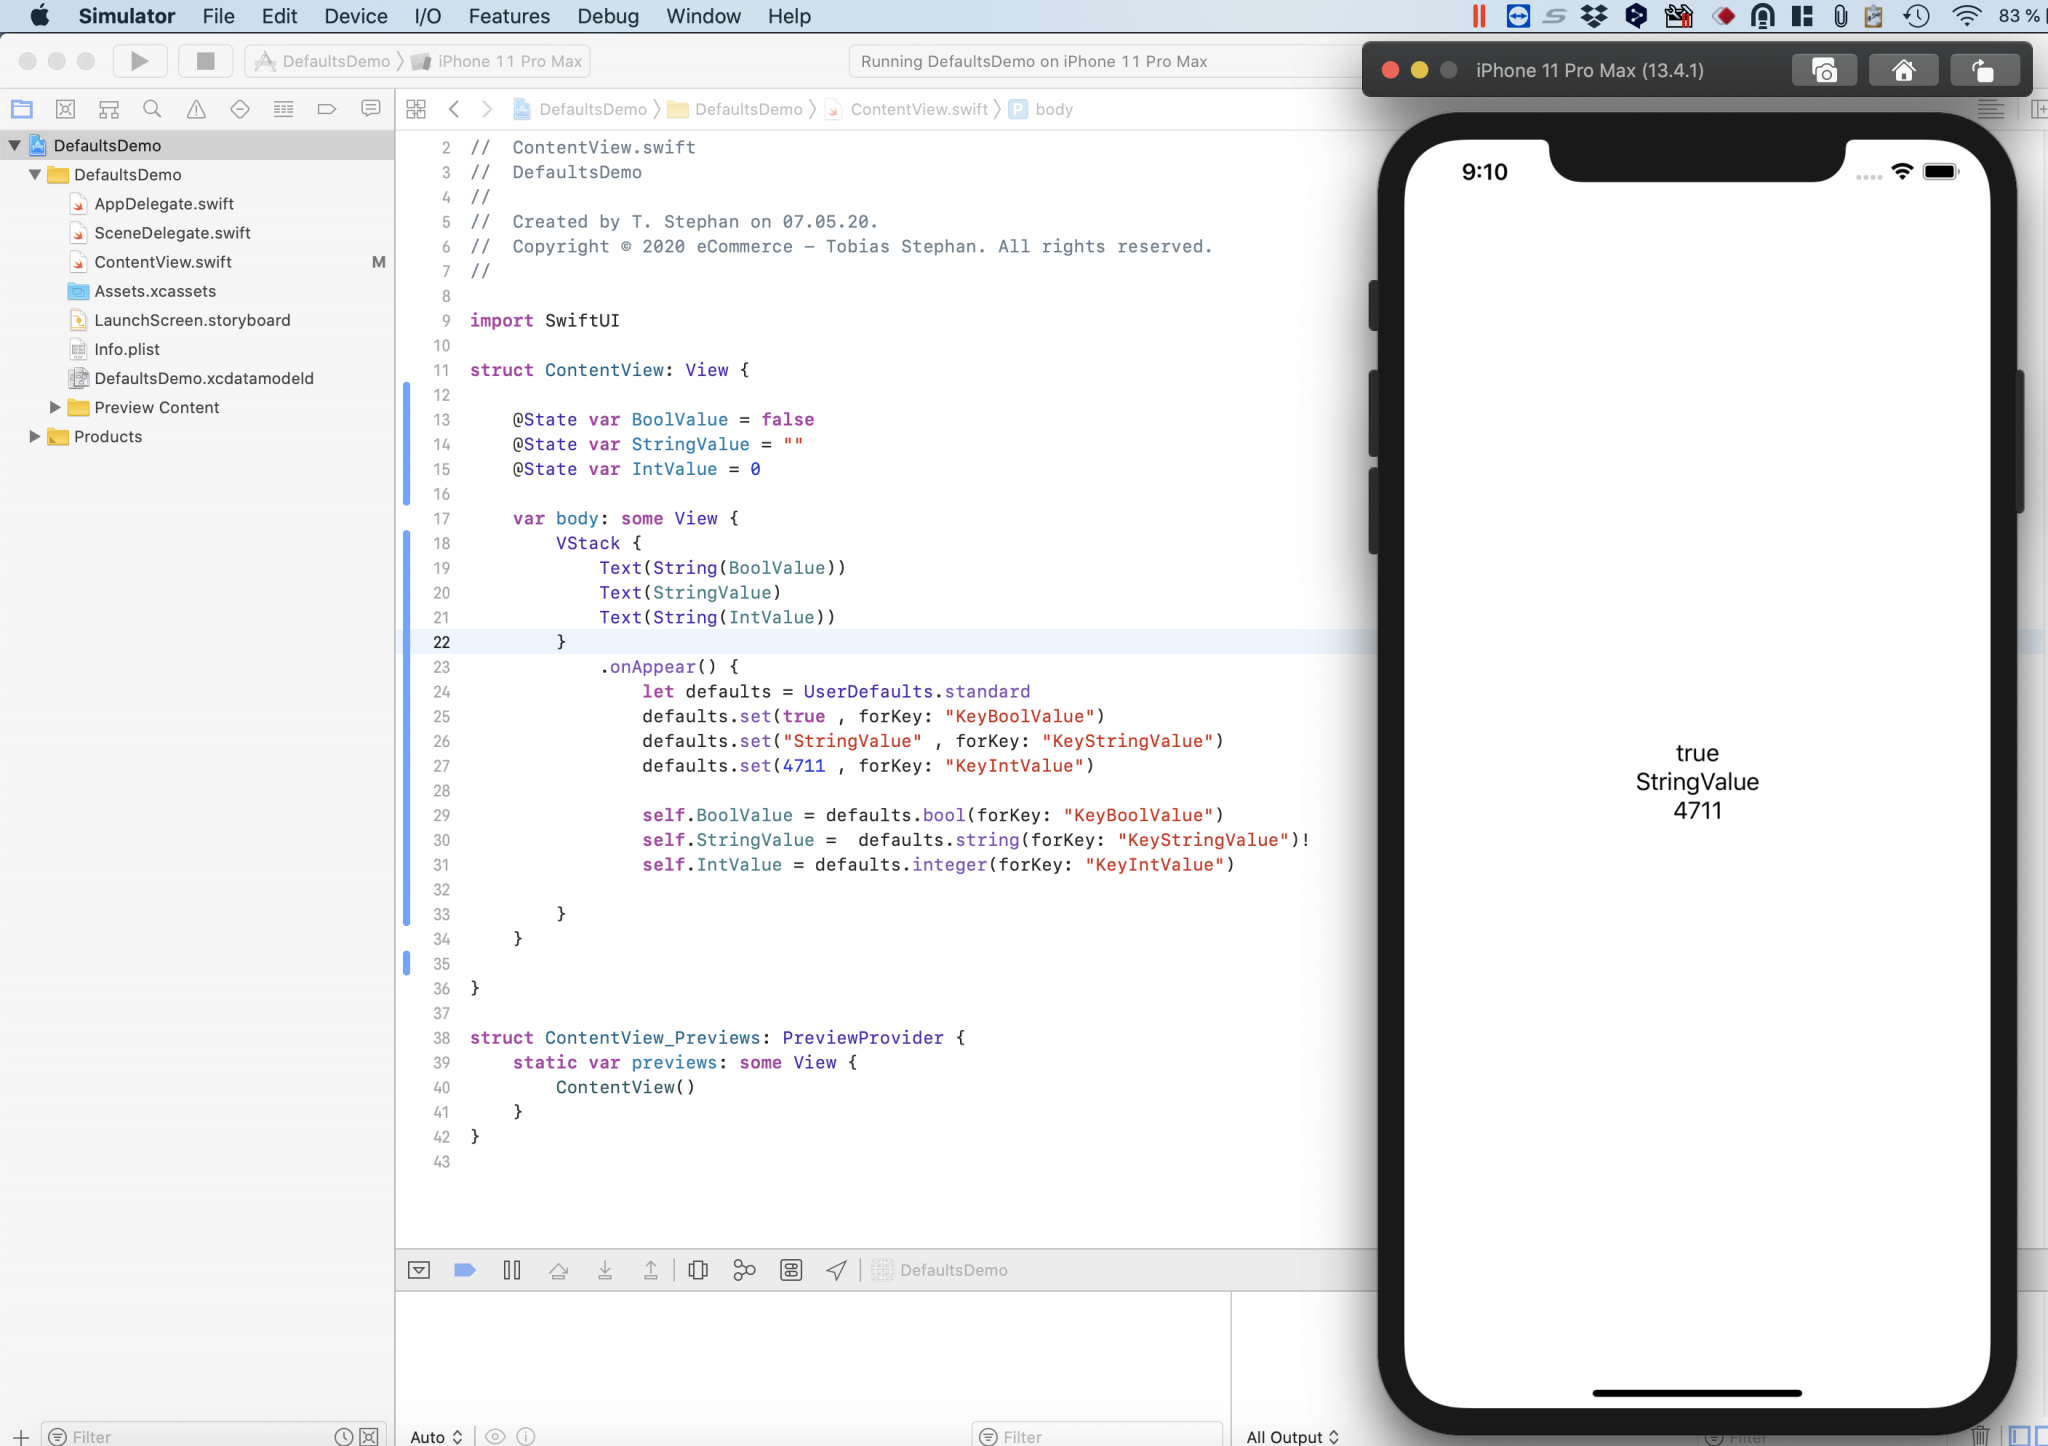Open the Debug menu in the menu bar

[x=607, y=16]
